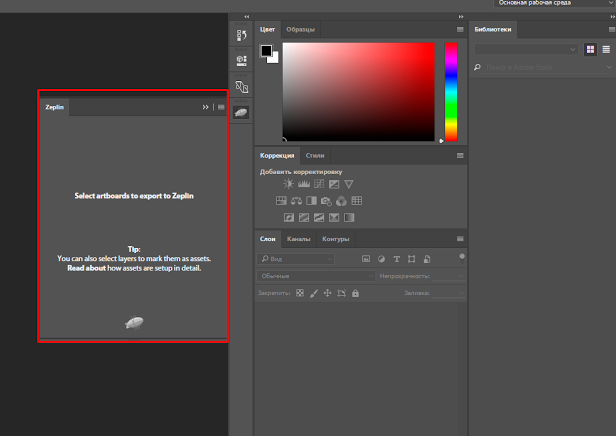Viewport: 616px width, 436px height.
Task: Lock all layer attributes (padlock icon)
Action: click(x=355, y=293)
